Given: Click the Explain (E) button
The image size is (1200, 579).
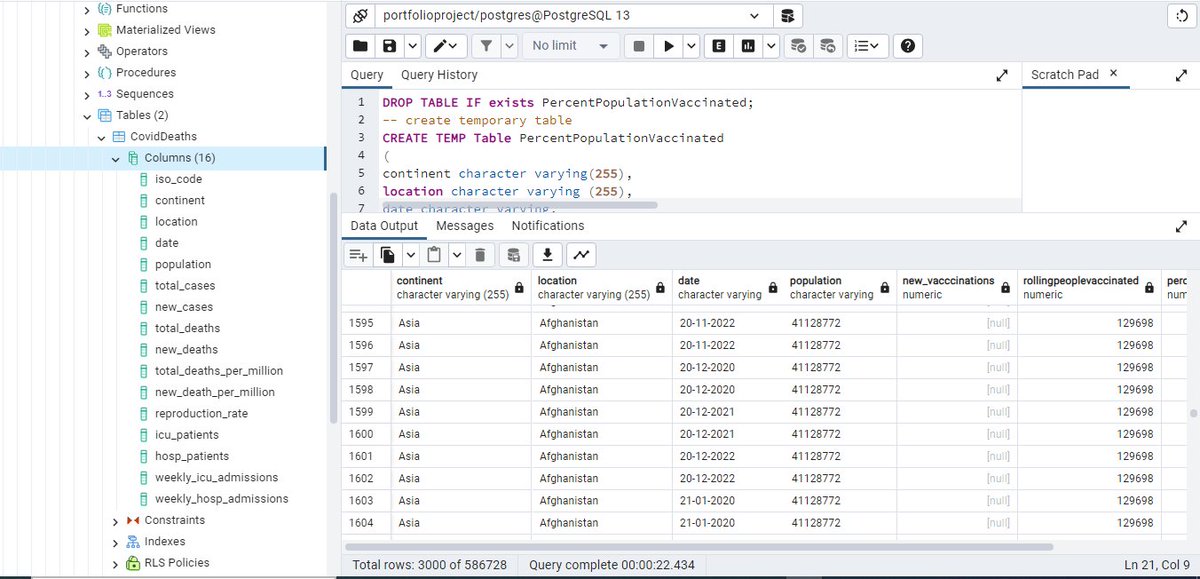Looking at the screenshot, I should [x=719, y=46].
